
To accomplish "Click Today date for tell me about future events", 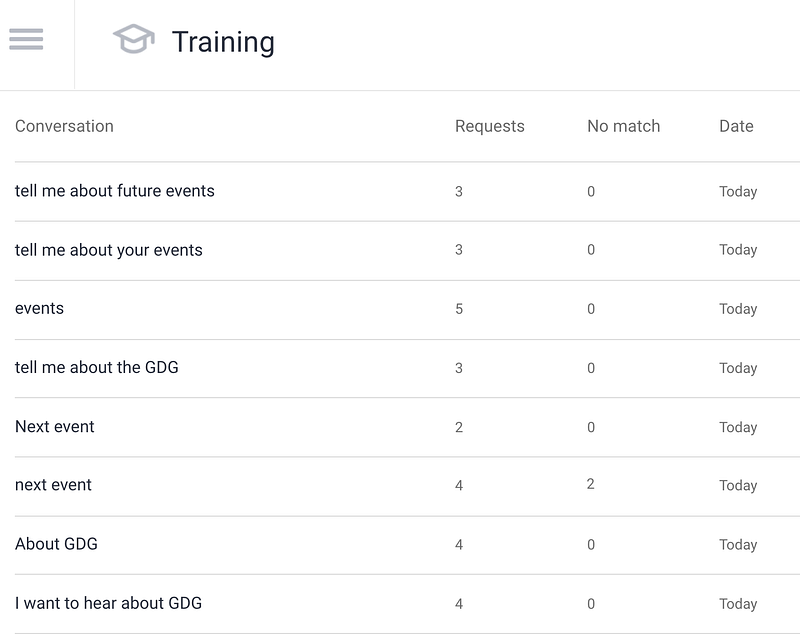I will 738,191.
